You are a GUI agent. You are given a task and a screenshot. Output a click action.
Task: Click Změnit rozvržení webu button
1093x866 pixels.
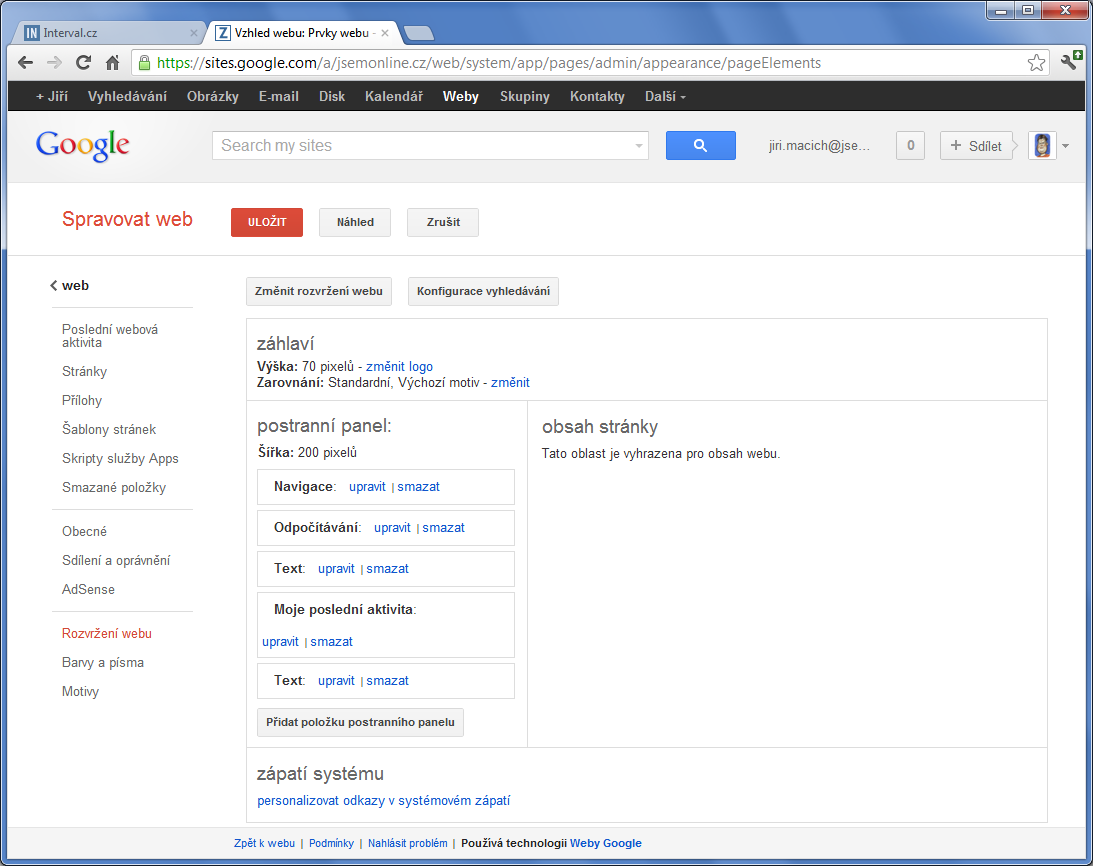(319, 291)
